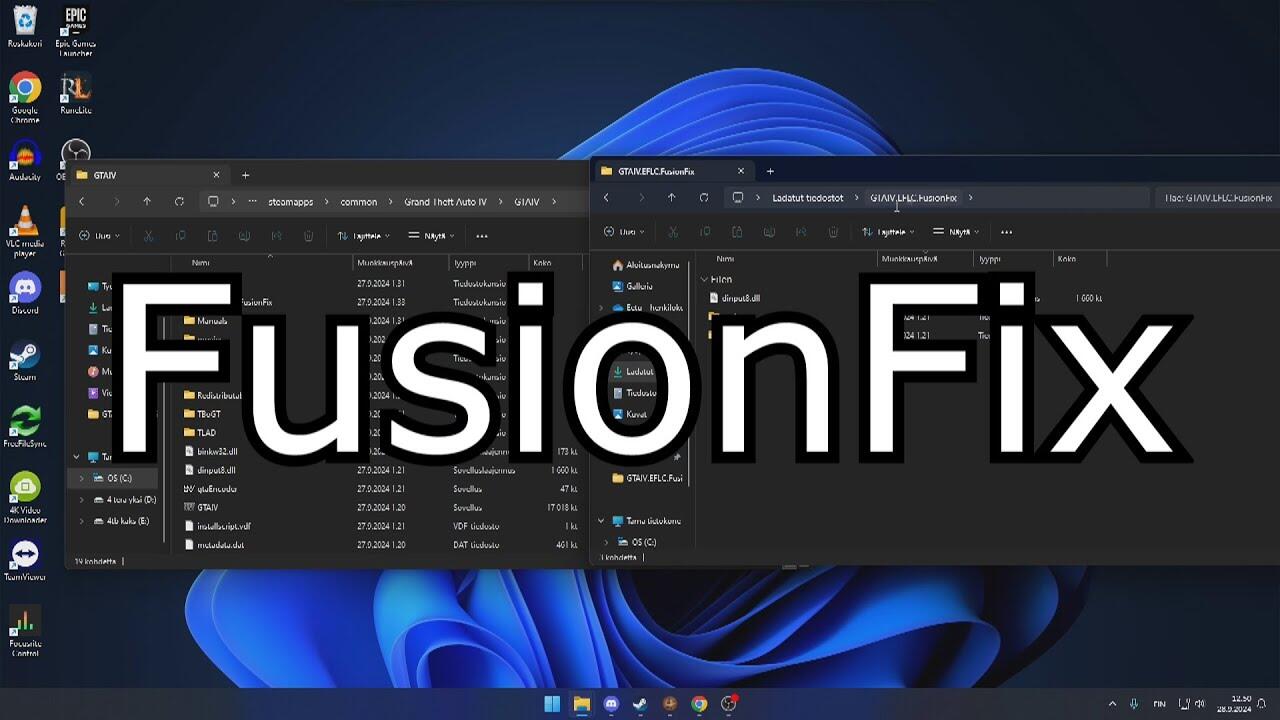1280x720 pixels.
Task: Go up one folder in GTAIV.EFLC.FusionFix window
Action: tap(671, 198)
